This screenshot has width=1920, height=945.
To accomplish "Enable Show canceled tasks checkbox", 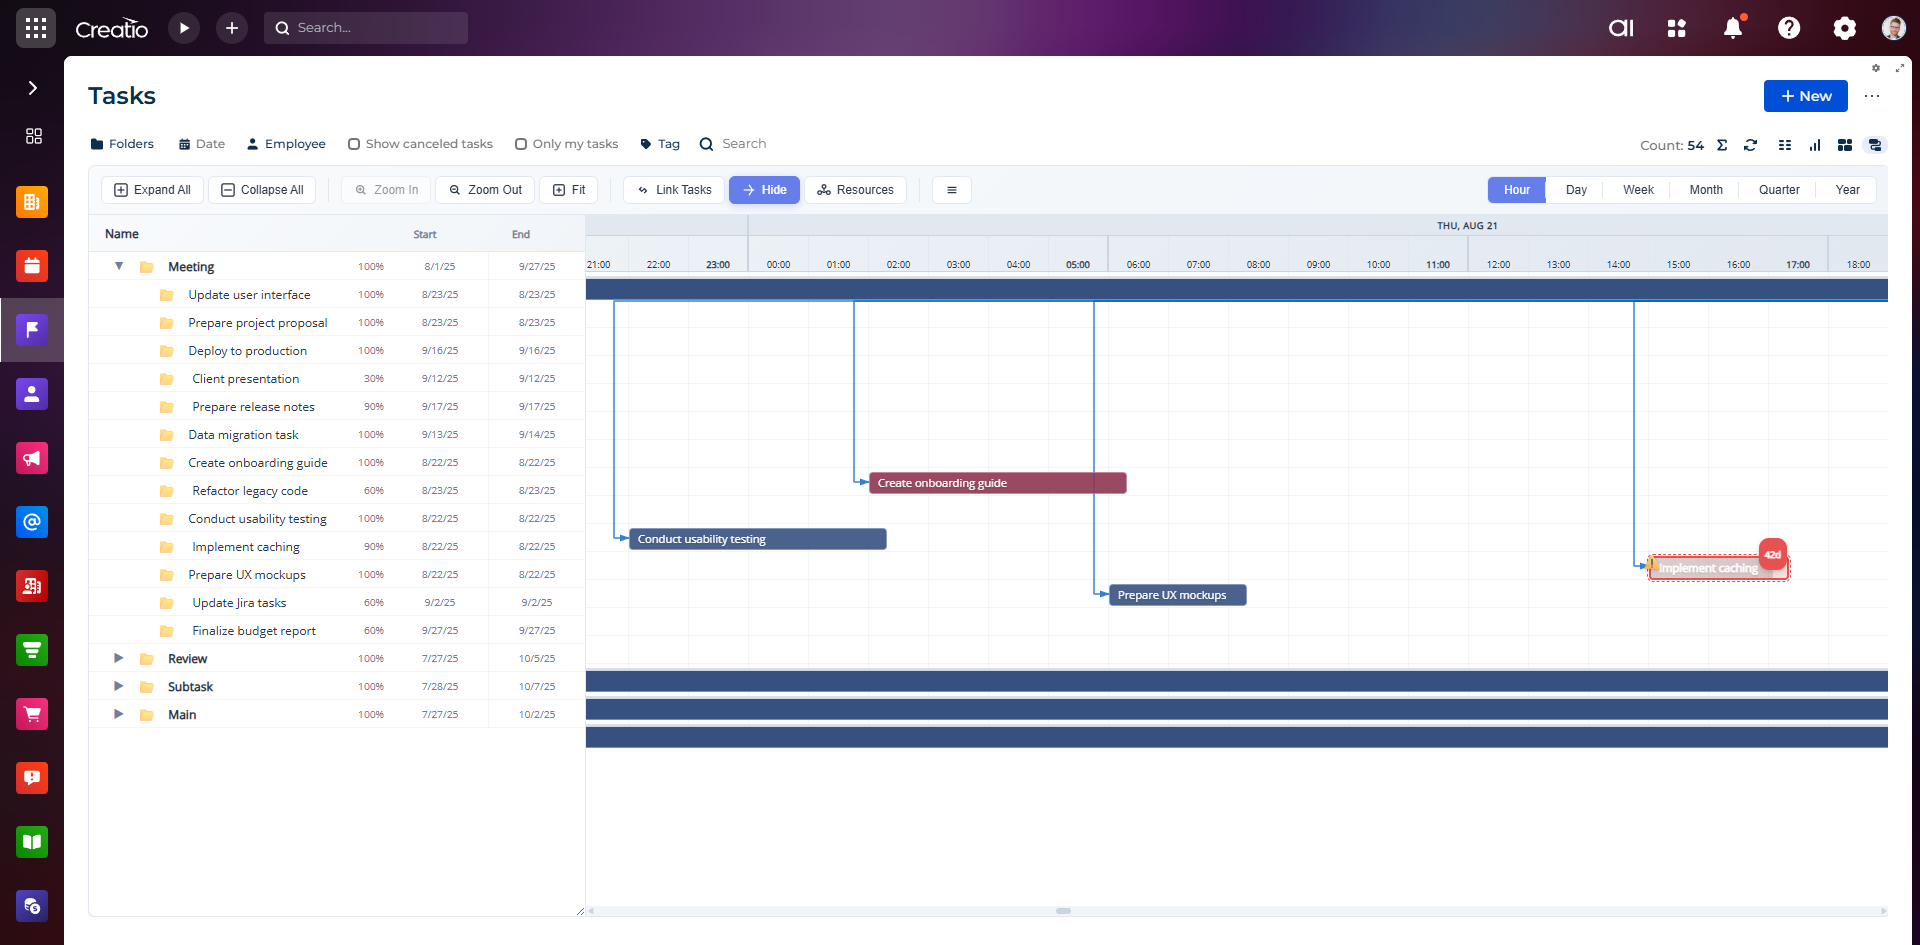I will click(354, 144).
